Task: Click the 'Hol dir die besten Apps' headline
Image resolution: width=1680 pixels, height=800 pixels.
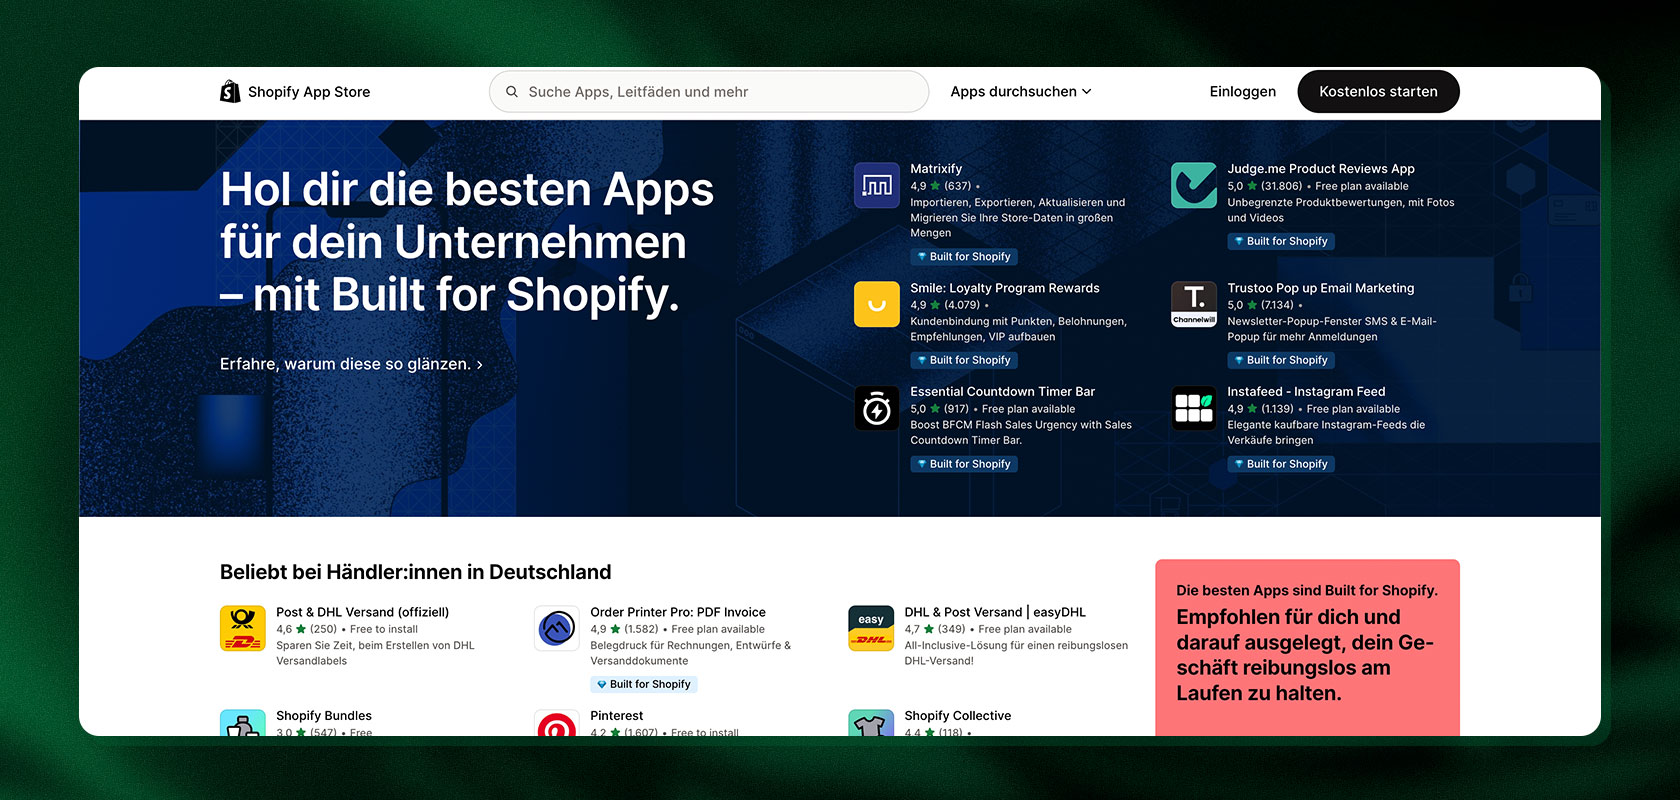Action: 467,242
